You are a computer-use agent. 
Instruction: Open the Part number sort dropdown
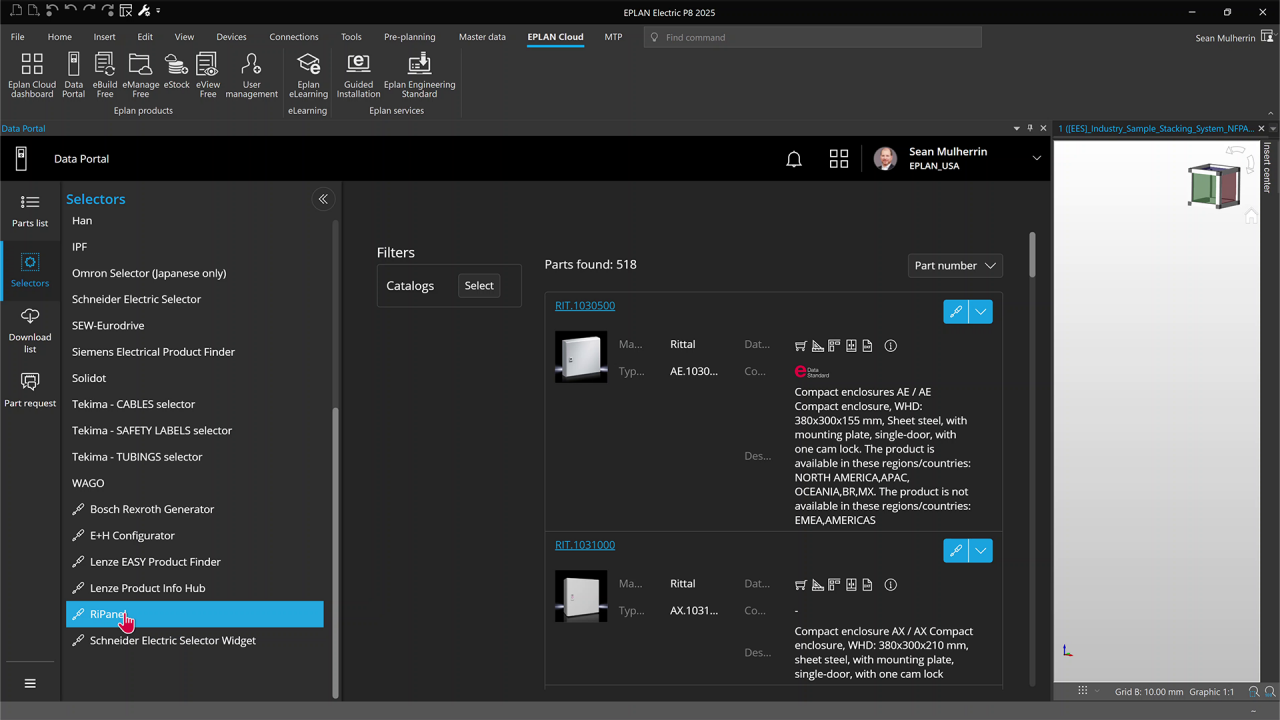[954, 265]
